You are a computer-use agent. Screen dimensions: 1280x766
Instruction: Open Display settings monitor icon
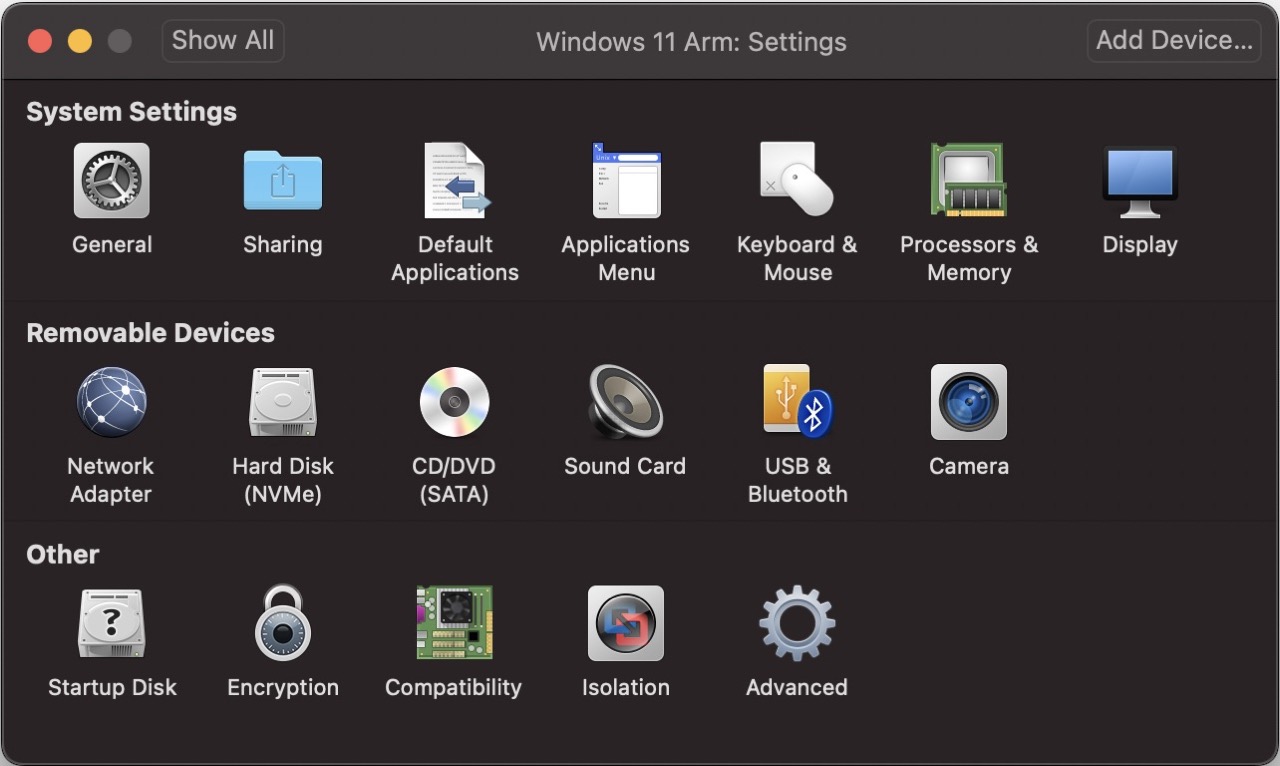point(1140,182)
